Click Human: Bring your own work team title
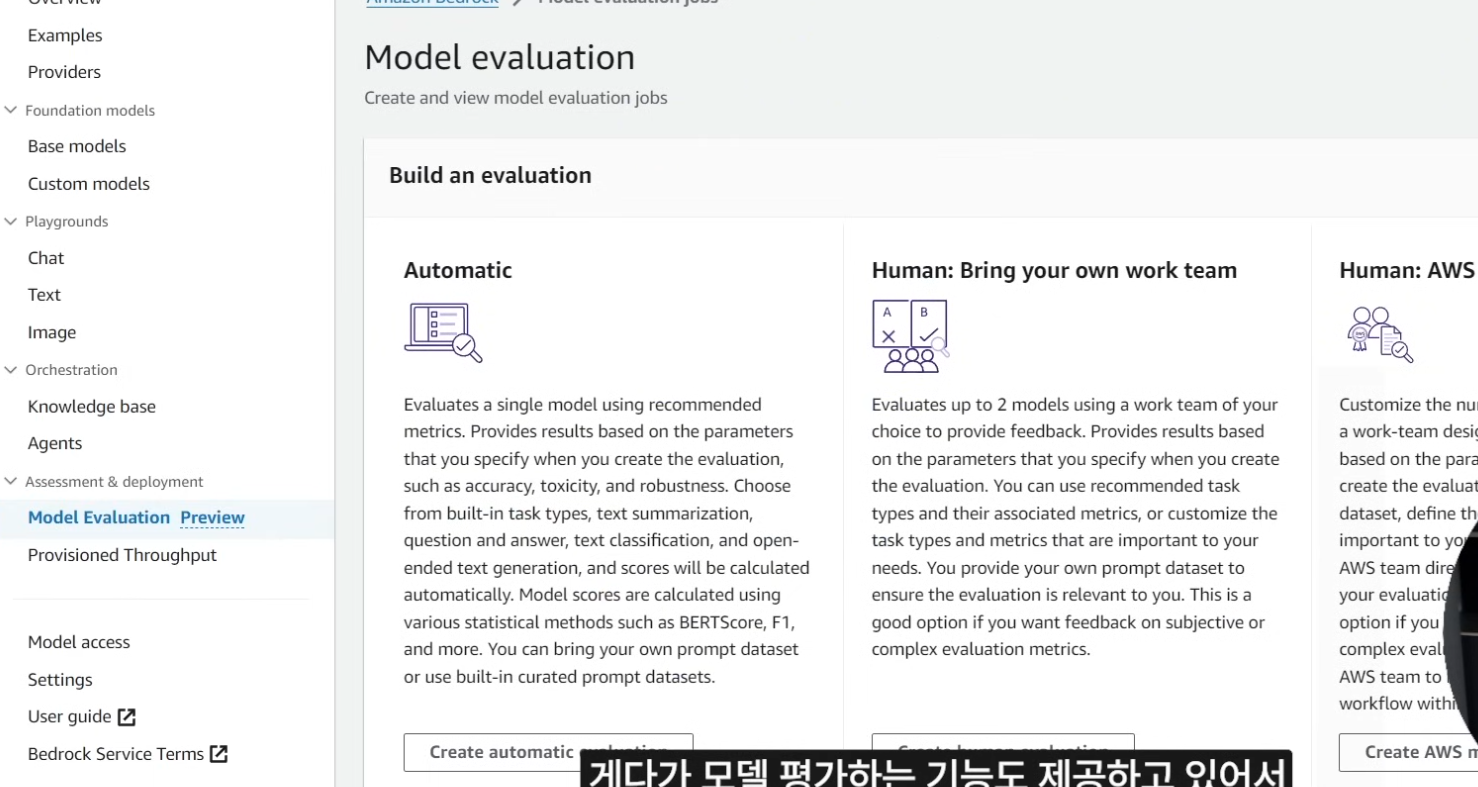This screenshot has height=787, width=1478. pyautogui.click(x=1054, y=270)
